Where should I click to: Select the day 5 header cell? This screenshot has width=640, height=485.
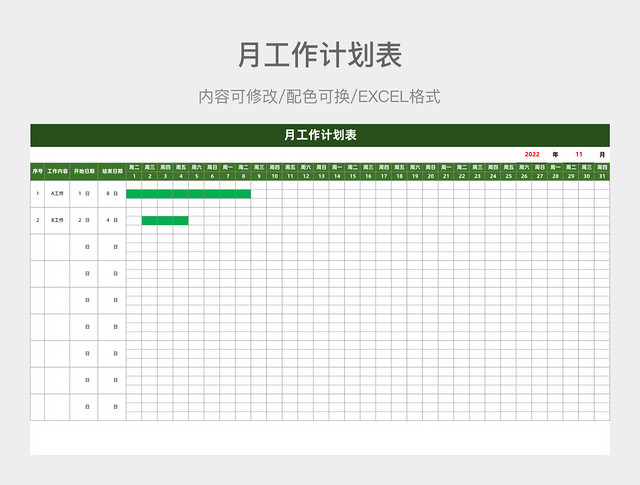196,176
